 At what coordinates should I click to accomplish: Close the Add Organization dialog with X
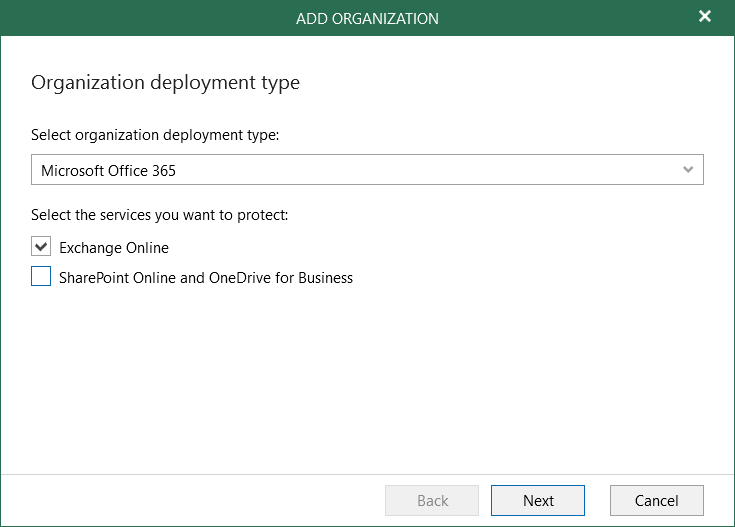705,17
